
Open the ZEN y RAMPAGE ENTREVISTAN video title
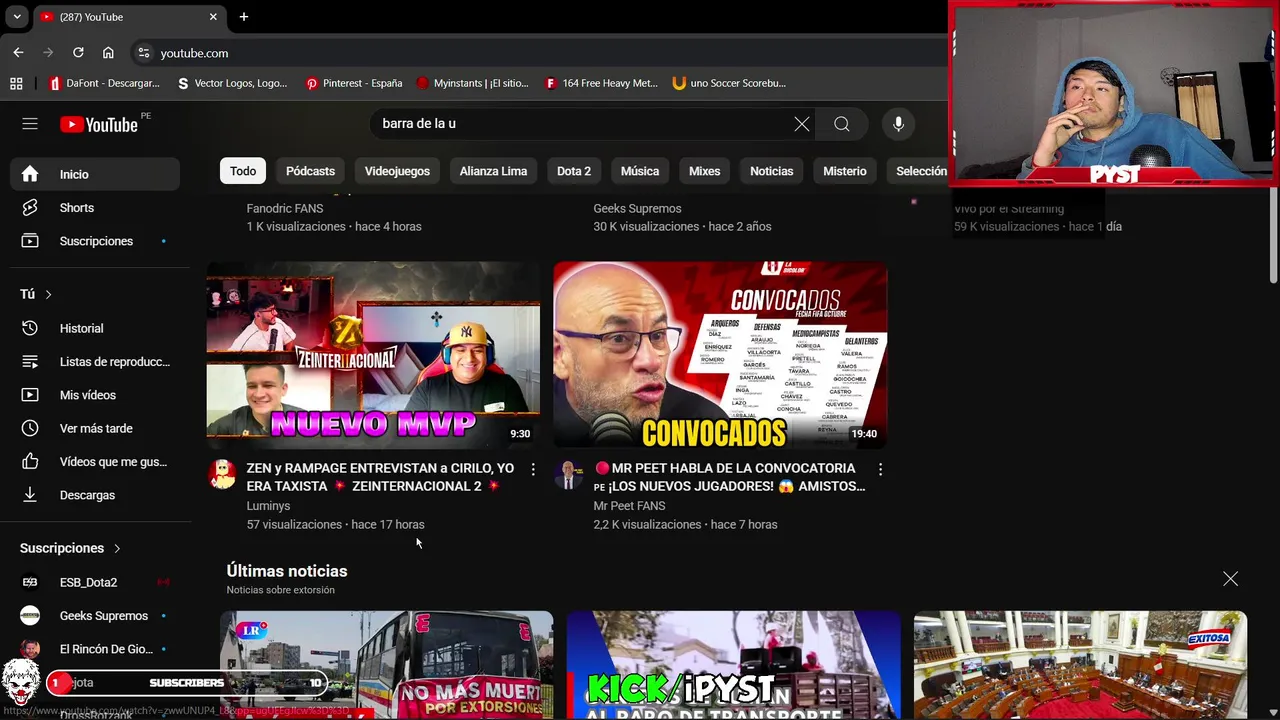(x=380, y=477)
